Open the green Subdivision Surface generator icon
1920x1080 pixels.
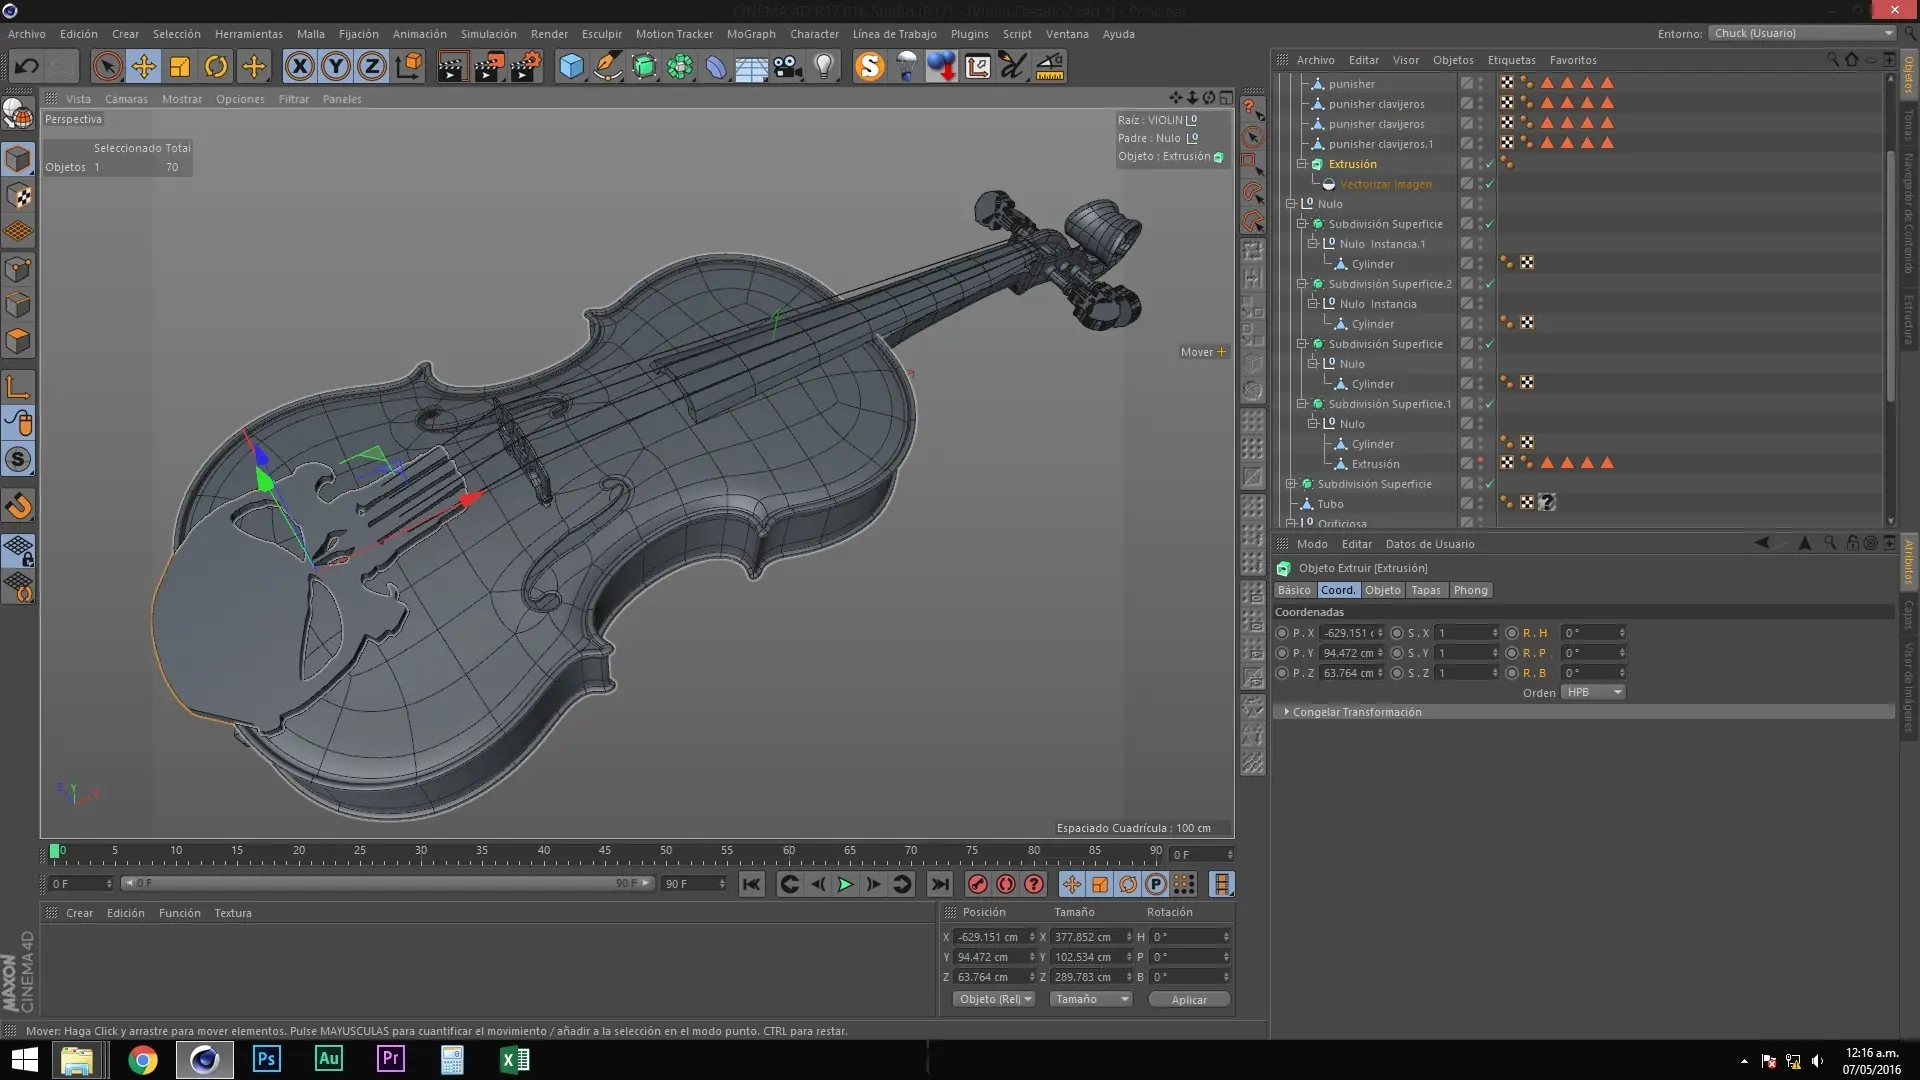pyautogui.click(x=644, y=67)
